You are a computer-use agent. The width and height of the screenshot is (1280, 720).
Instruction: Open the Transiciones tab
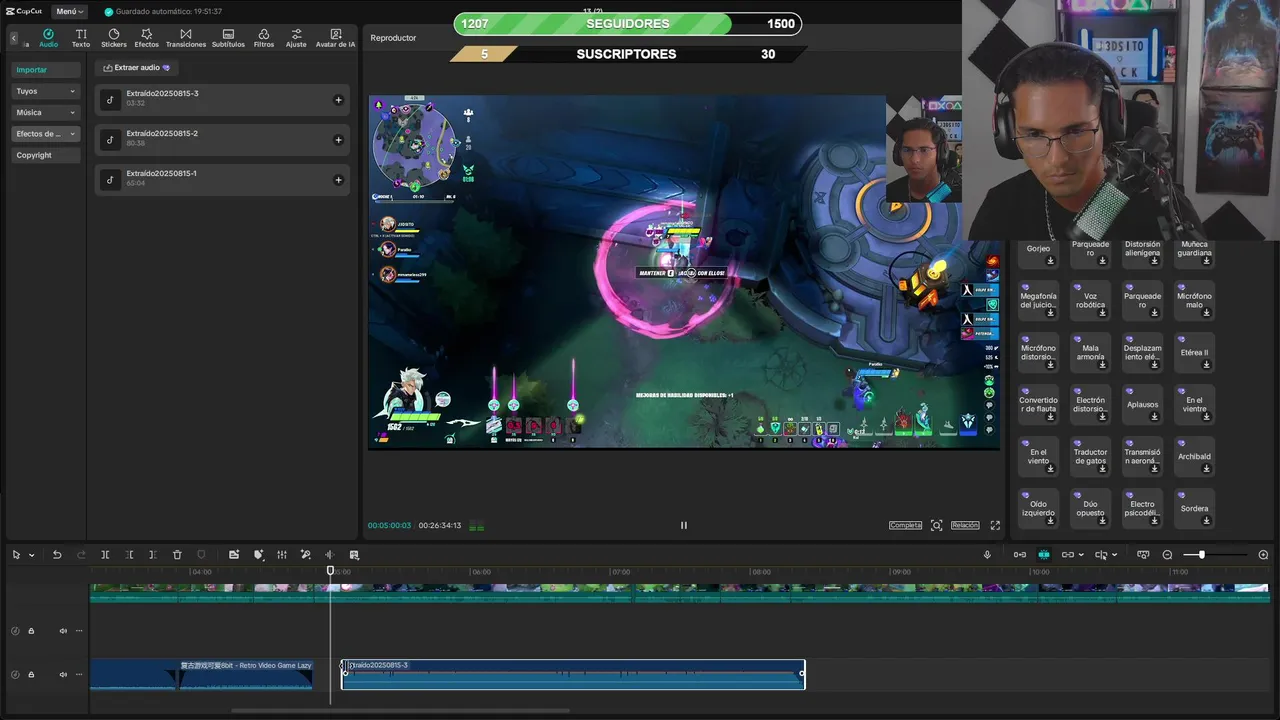tap(186, 38)
